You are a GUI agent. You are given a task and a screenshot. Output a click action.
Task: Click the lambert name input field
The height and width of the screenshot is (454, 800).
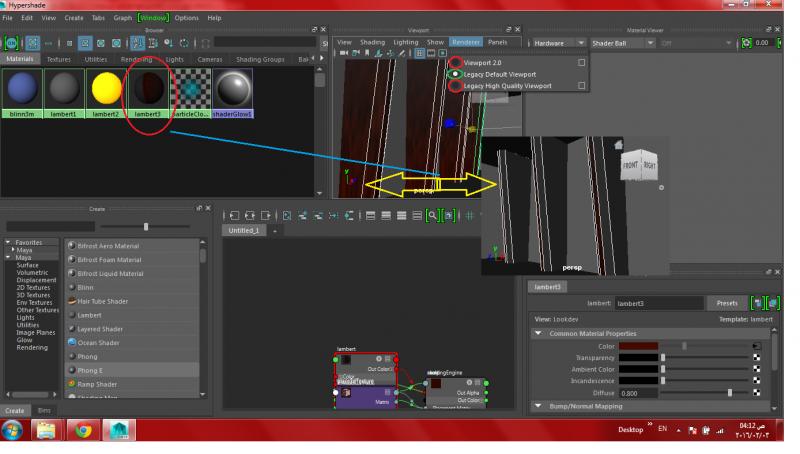point(658,304)
